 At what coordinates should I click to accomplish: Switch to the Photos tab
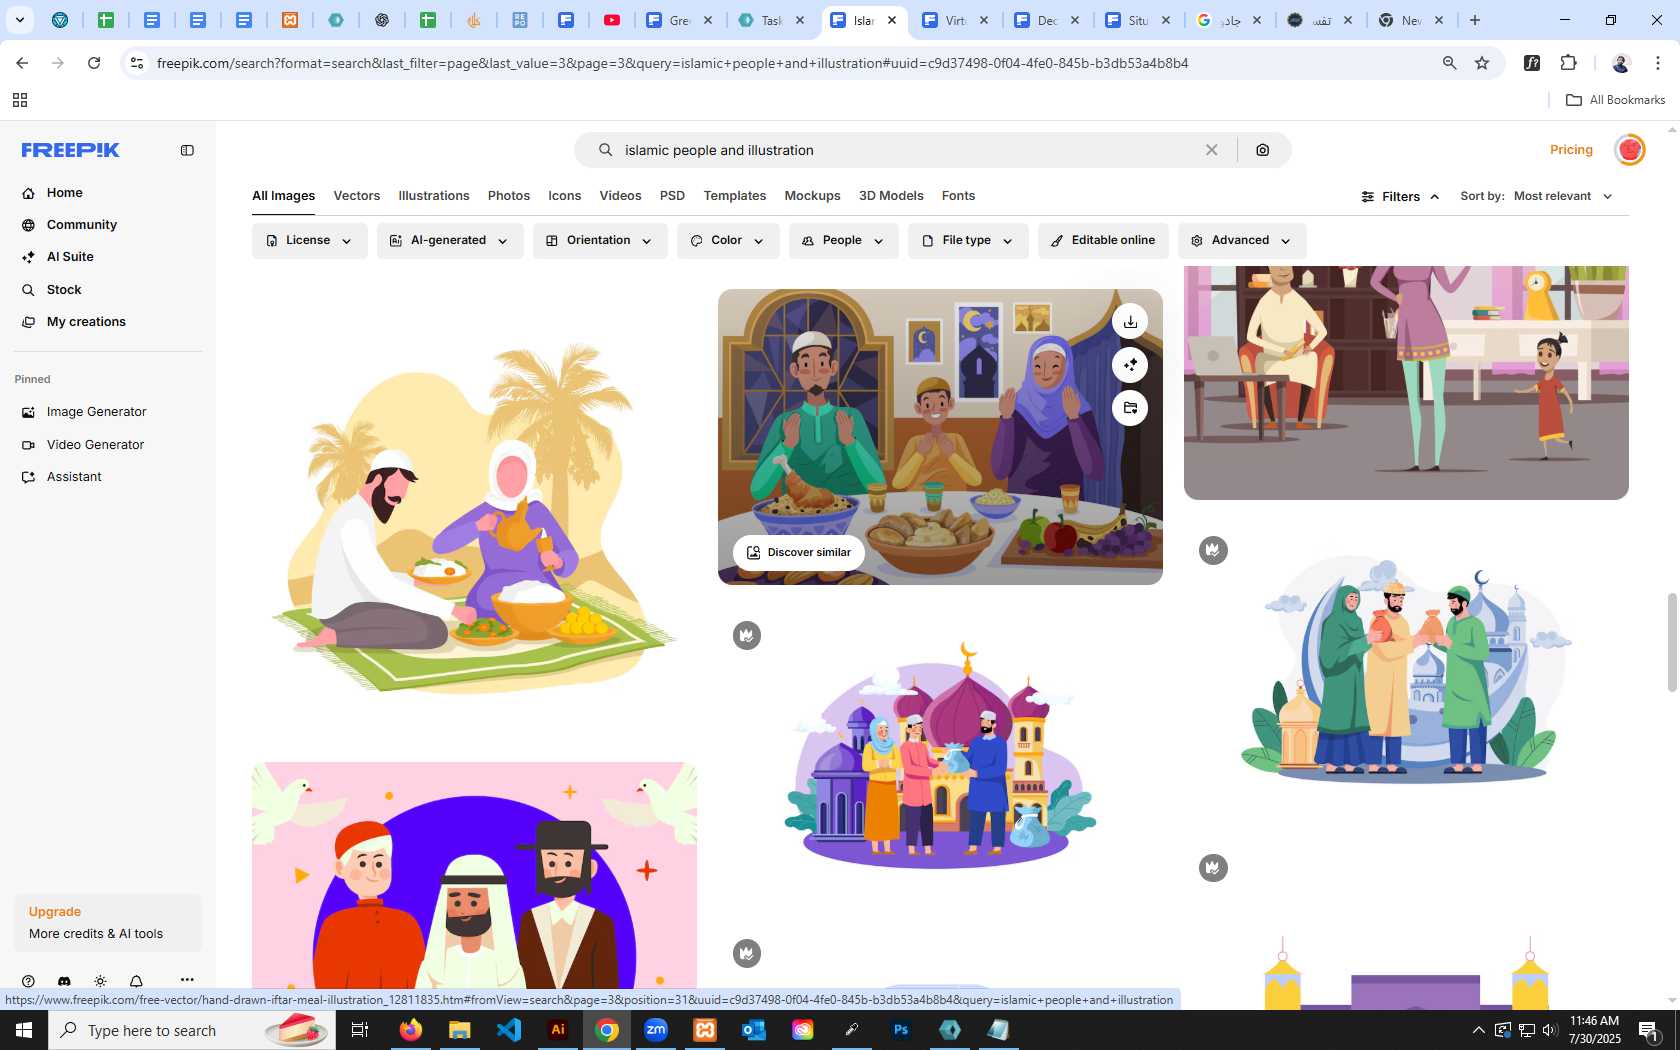509,196
